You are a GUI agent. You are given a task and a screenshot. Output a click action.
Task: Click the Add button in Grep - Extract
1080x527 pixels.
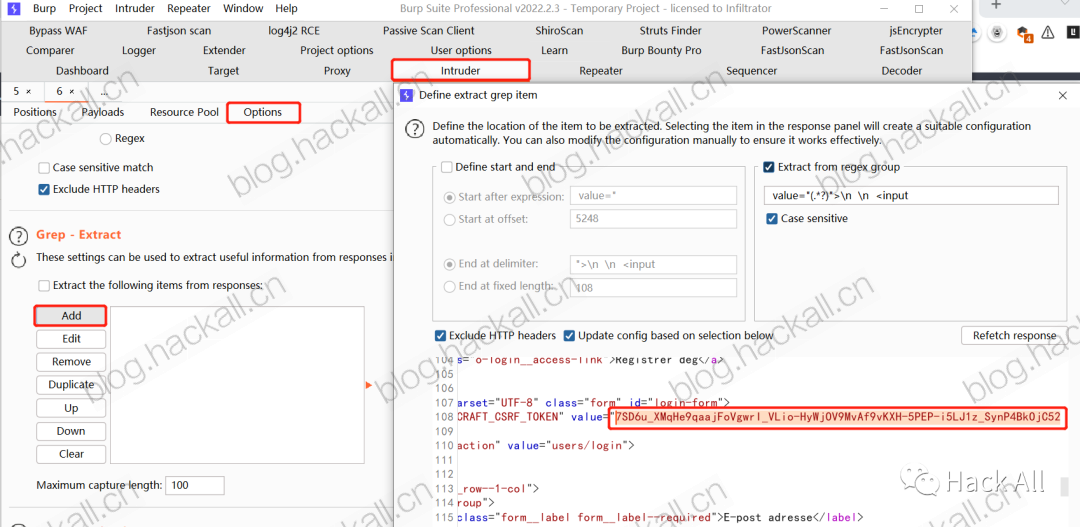point(71,316)
